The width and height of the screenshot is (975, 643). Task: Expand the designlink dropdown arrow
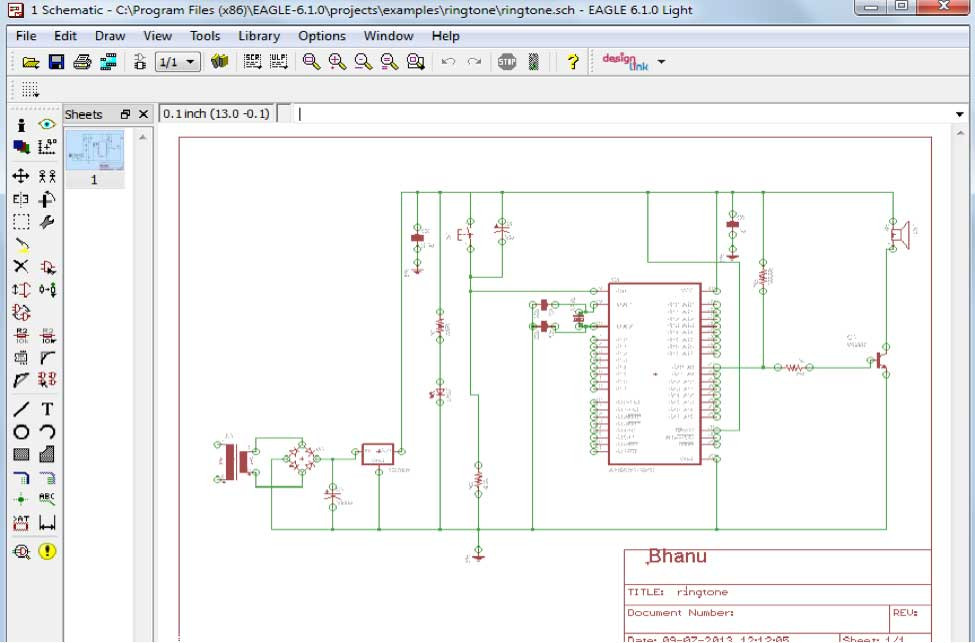click(x=662, y=62)
